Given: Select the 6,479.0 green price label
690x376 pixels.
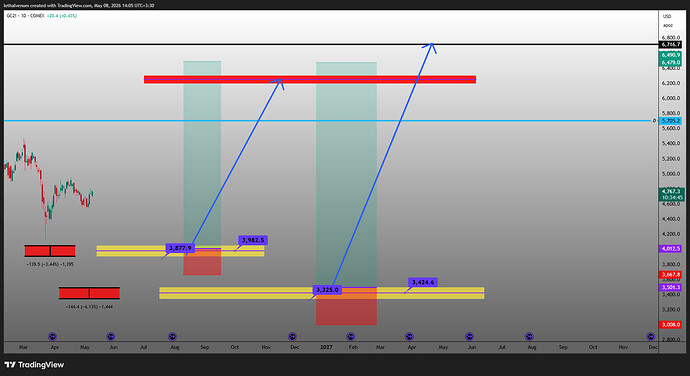Looking at the screenshot, I should click(x=671, y=63).
